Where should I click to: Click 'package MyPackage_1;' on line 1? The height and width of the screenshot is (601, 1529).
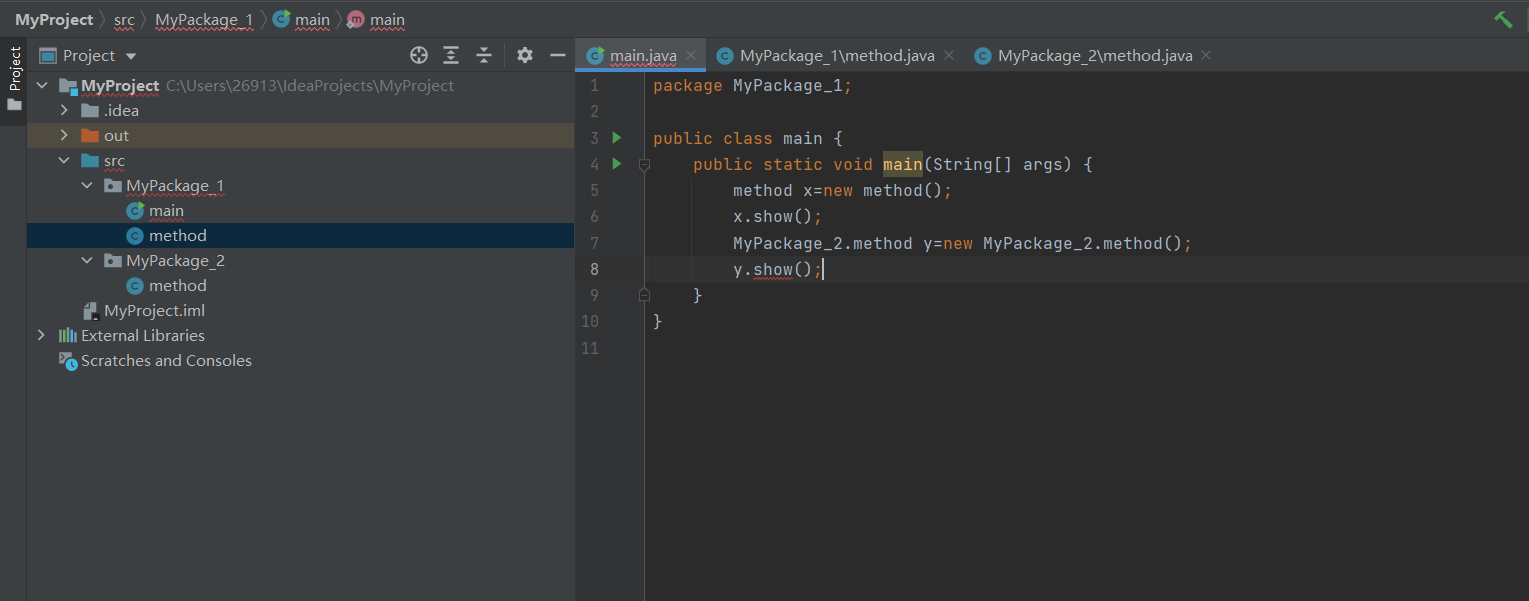(x=752, y=85)
